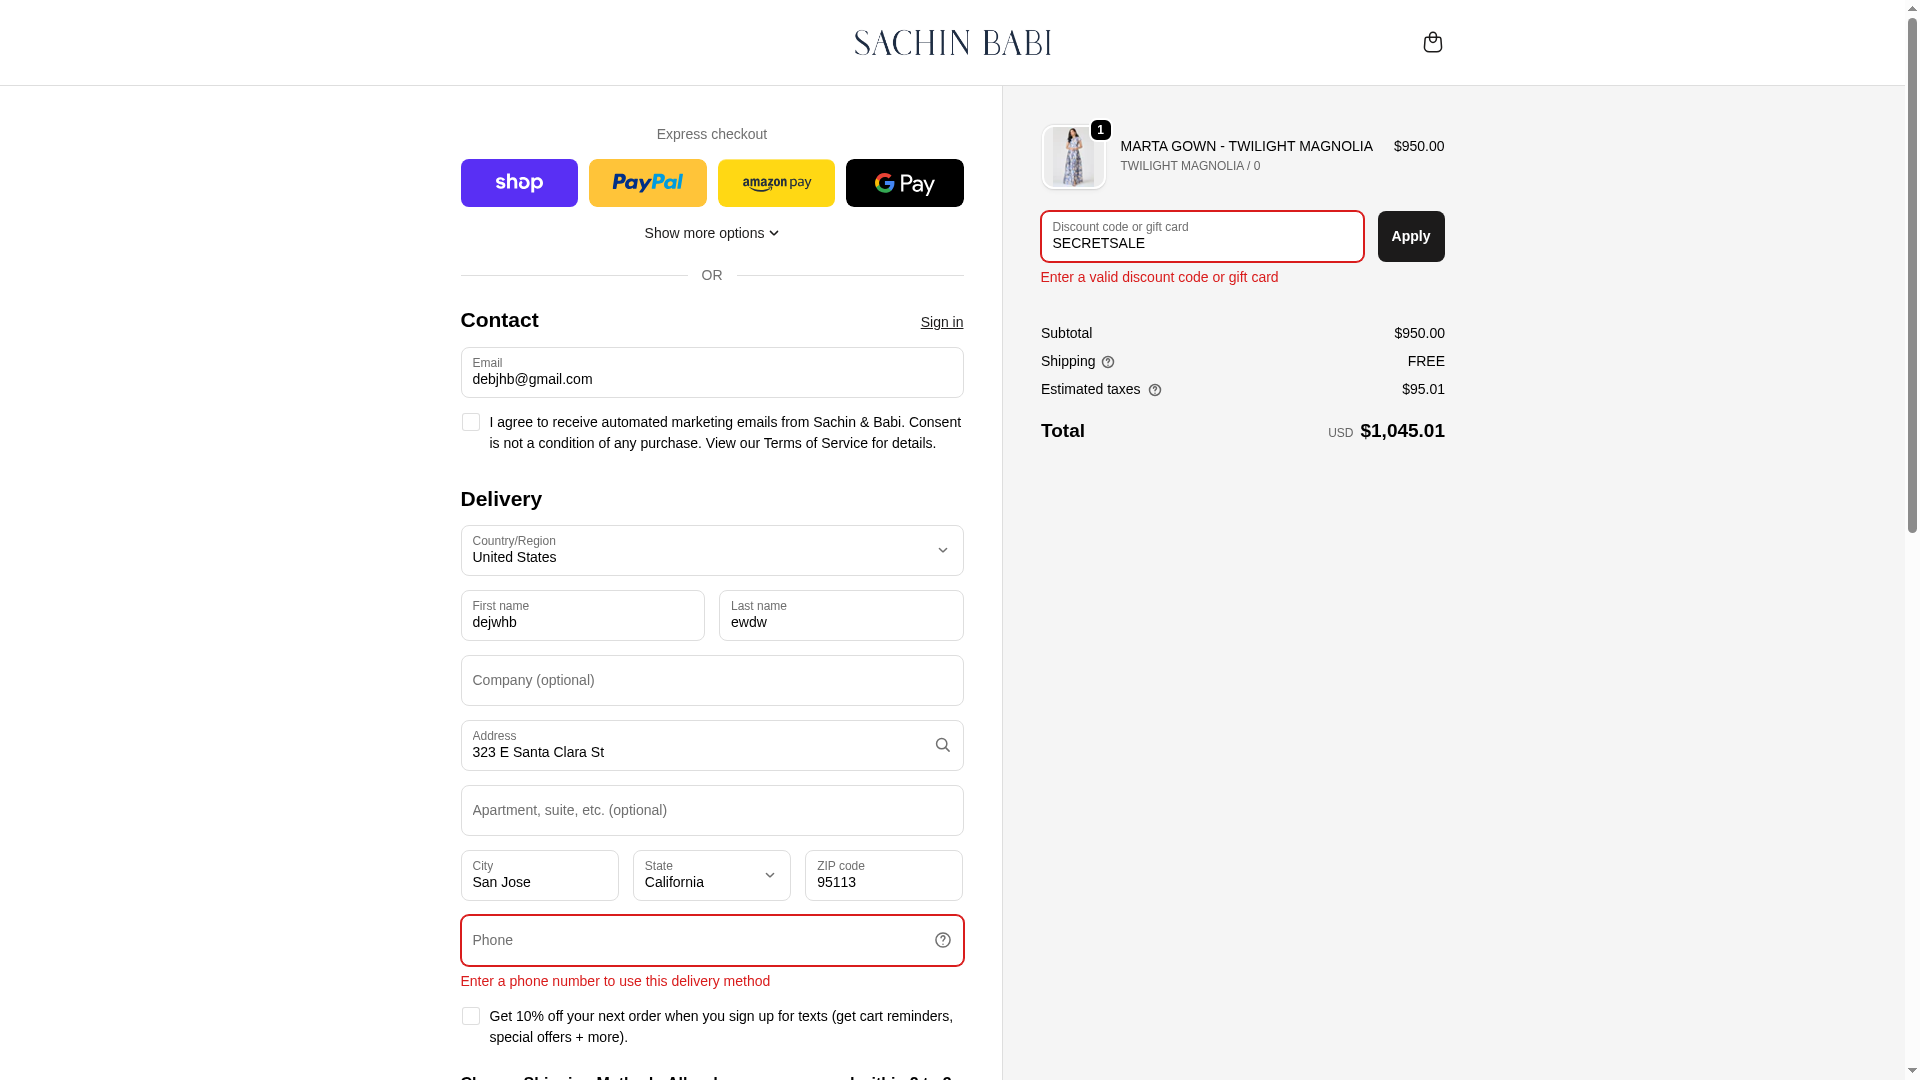
Task: Enable marketing emails consent checkbox
Action: pos(470,422)
